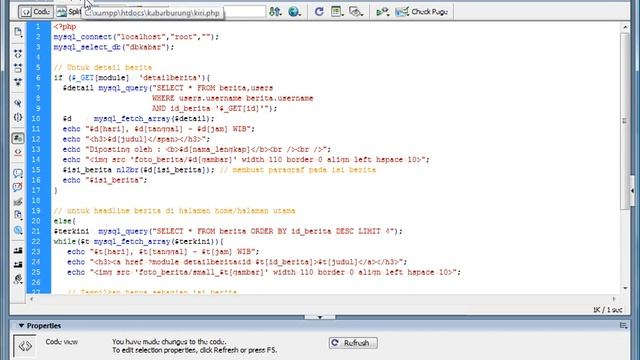The height and width of the screenshot is (360, 640).
Task: Click the vertical scrollbar up arrow
Action: [x=625, y=27]
